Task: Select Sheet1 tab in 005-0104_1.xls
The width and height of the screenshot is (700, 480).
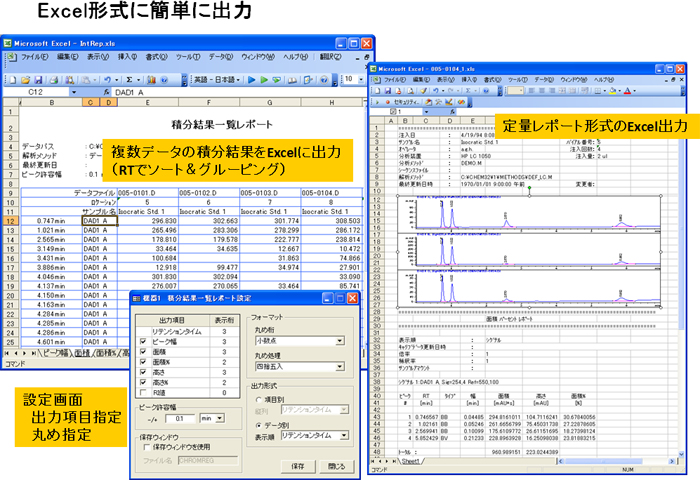Action: click(x=410, y=461)
